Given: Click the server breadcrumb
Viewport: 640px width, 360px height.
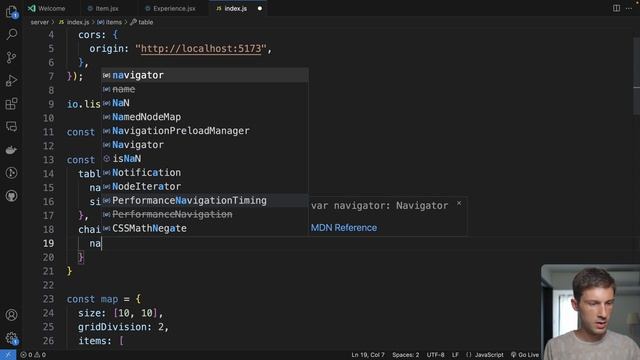Looking at the screenshot, I should (x=40, y=22).
